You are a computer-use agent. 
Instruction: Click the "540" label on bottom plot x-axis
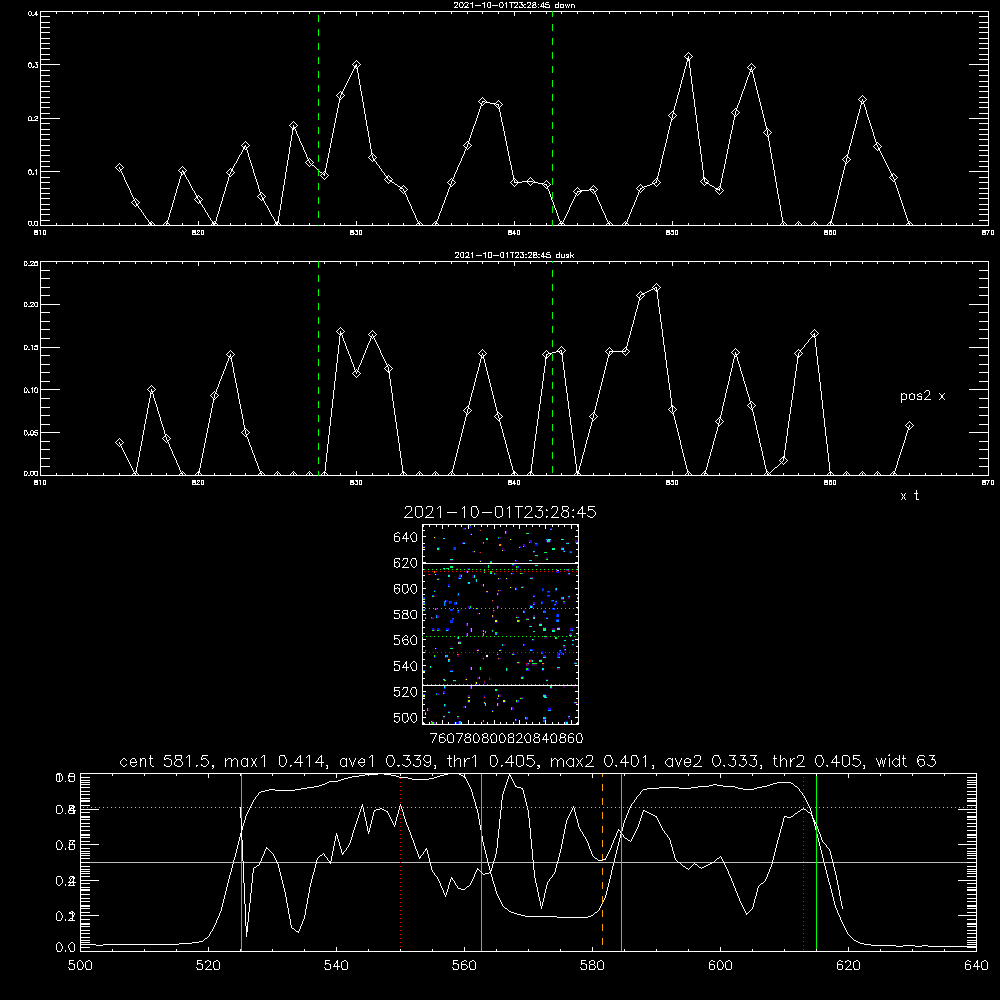[x=336, y=966]
